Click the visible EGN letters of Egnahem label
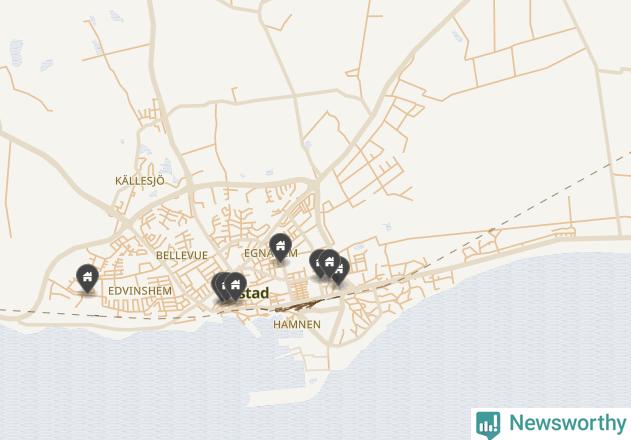Viewport: 631px width, 440px height. [x=256, y=253]
